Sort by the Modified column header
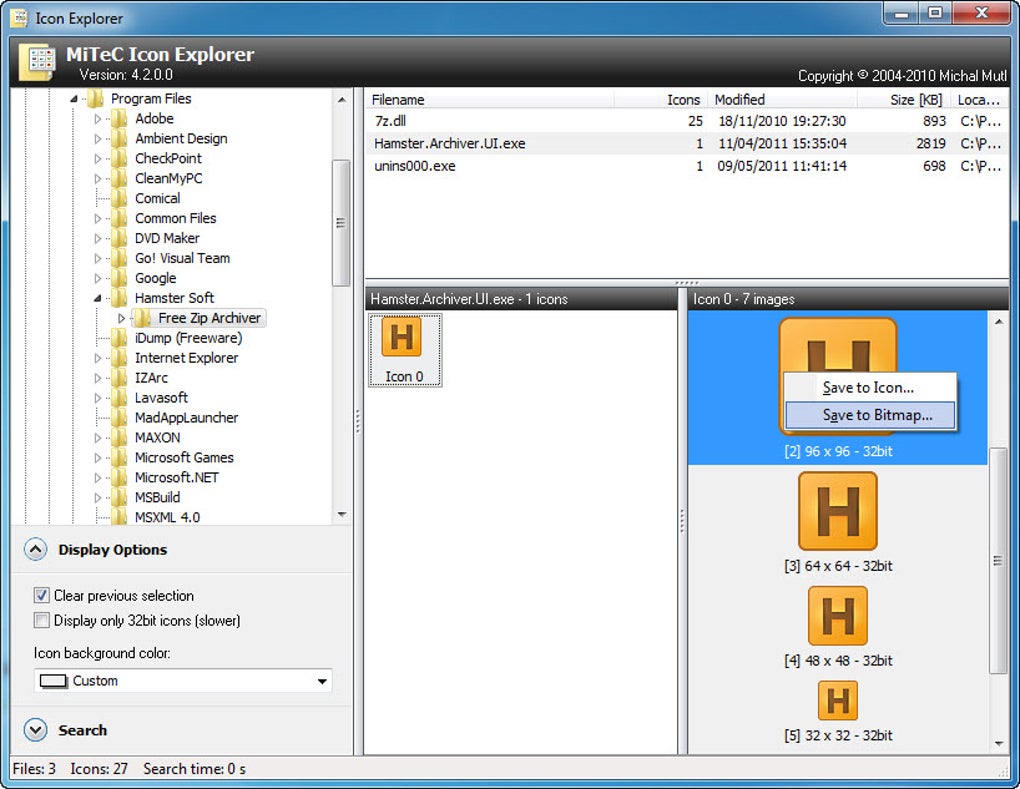The image size is (1020, 789). click(783, 100)
